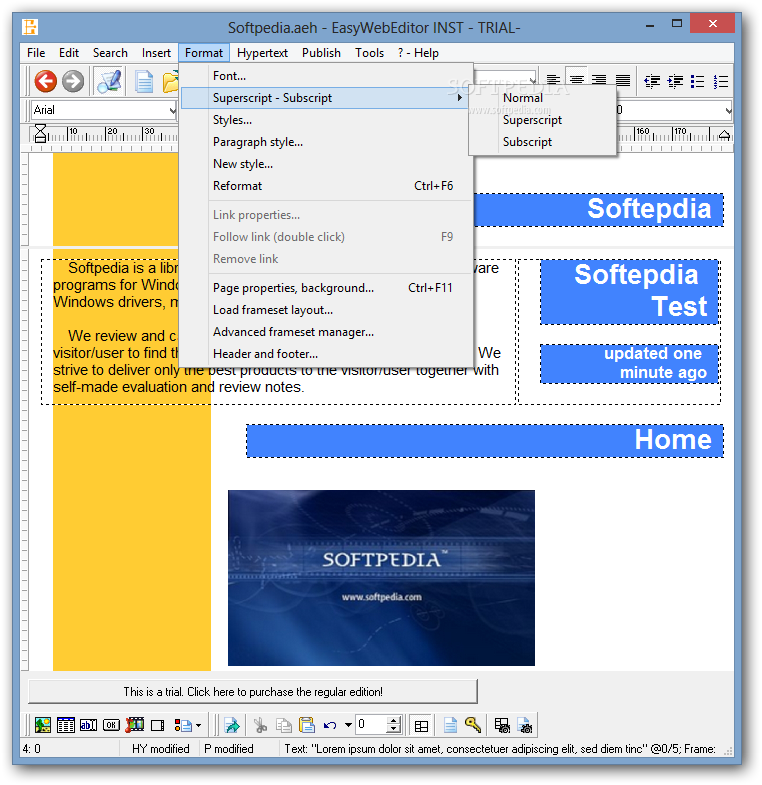The image size is (762, 785).
Task: Expand the objects list dropdown arrow
Action: (199, 725)
